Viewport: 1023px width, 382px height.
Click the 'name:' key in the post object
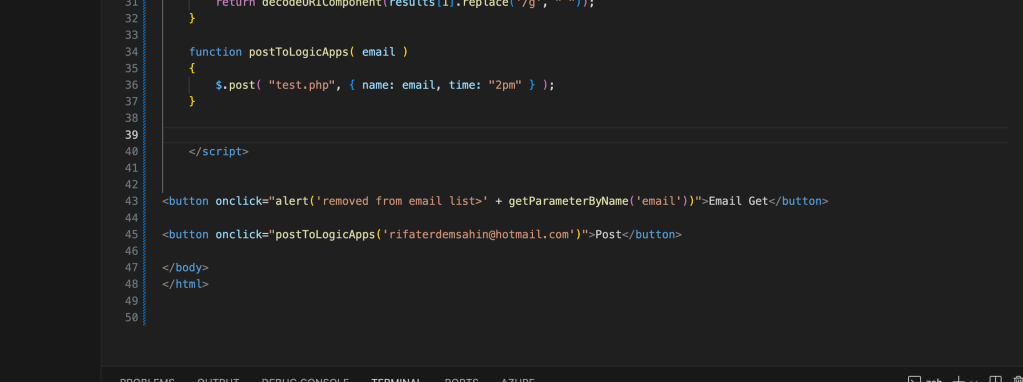(x=378, y=85)
